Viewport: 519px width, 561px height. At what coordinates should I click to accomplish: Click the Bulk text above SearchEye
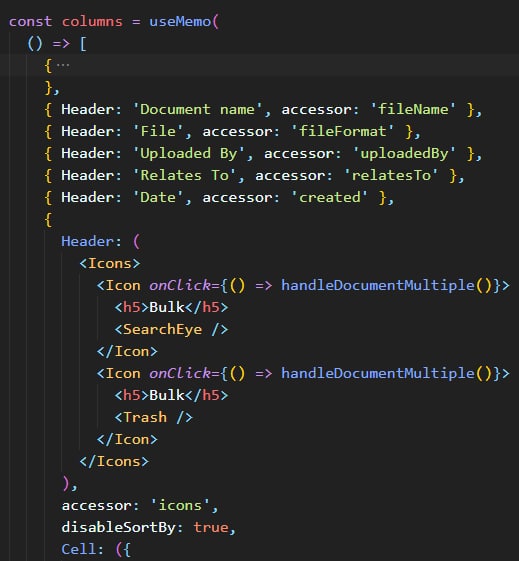pos(167,307)
